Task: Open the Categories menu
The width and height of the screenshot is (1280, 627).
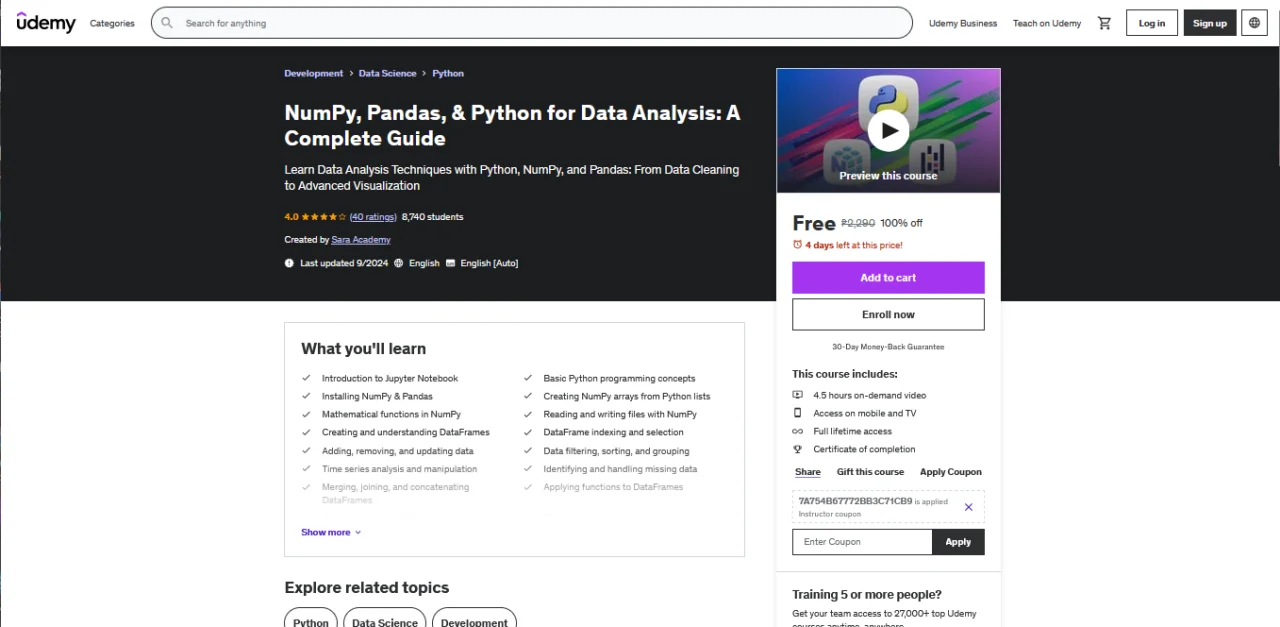Action: (112, 23)
